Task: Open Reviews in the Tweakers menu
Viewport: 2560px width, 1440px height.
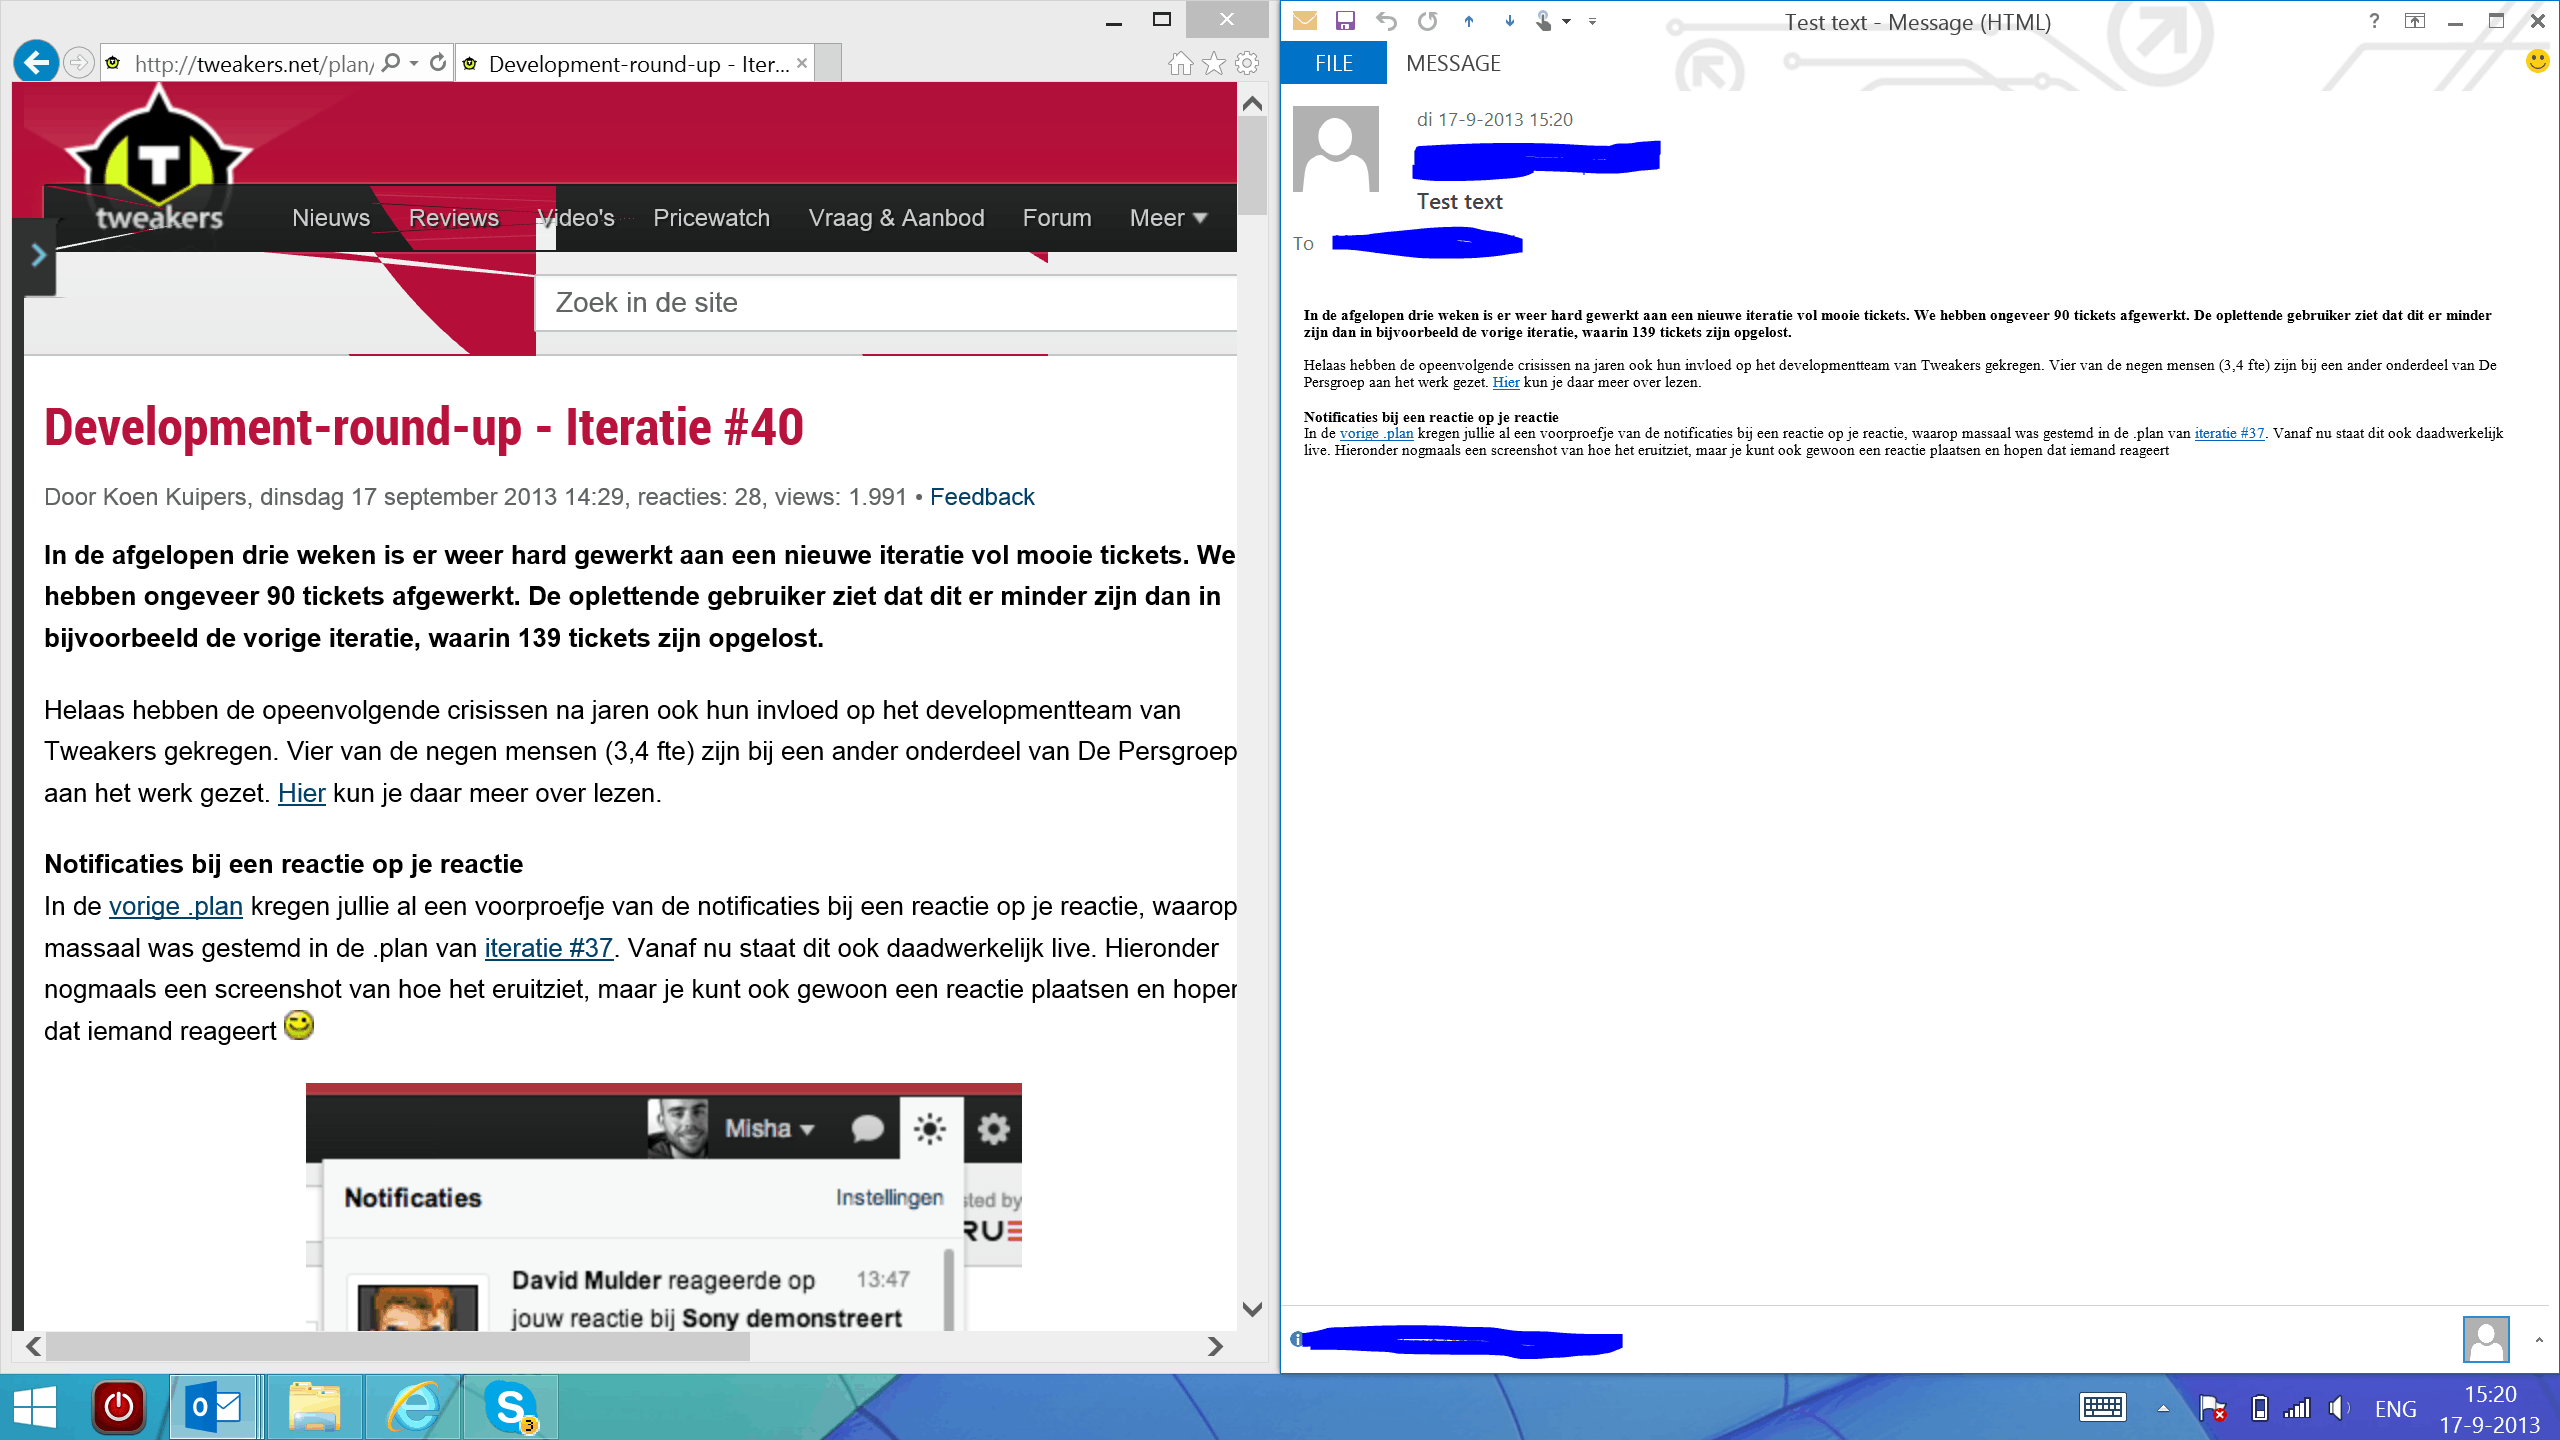Action: (x=454, y=218)
